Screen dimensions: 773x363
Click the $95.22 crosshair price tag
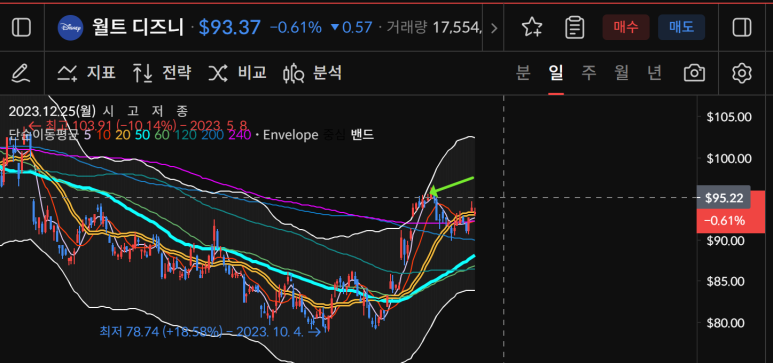point(724,198)
